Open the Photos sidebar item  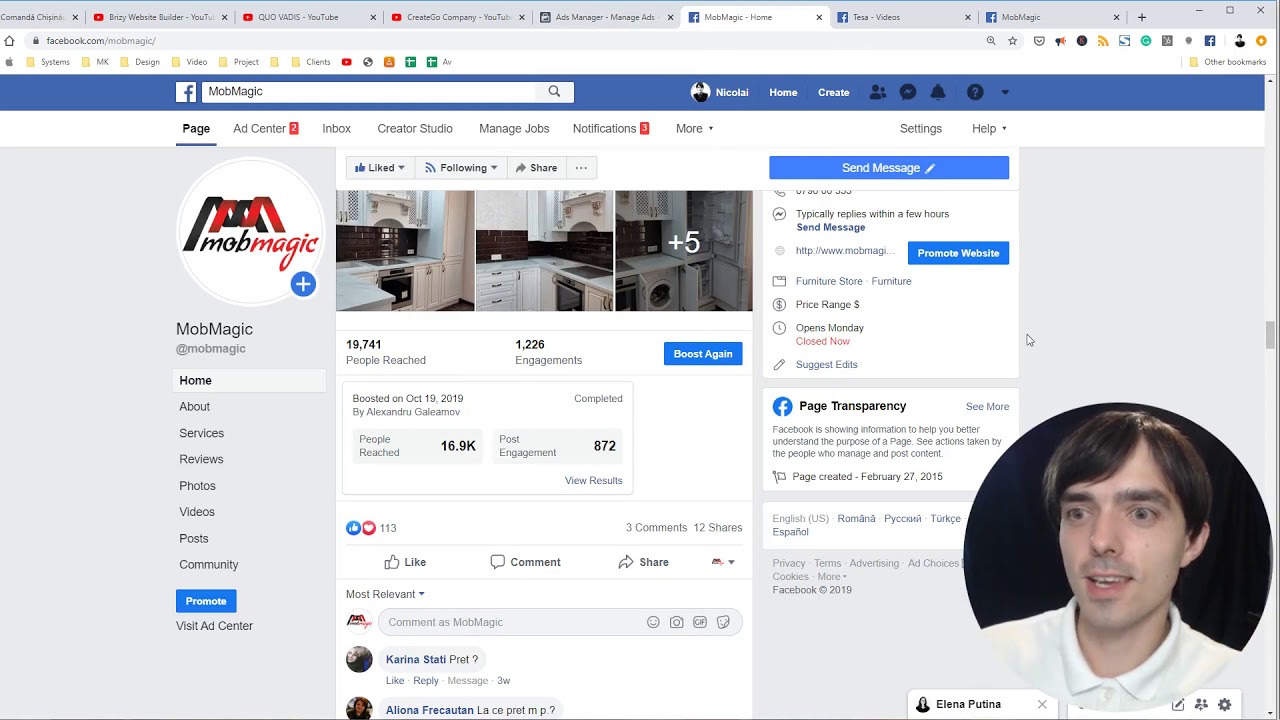tap(197, 486)
